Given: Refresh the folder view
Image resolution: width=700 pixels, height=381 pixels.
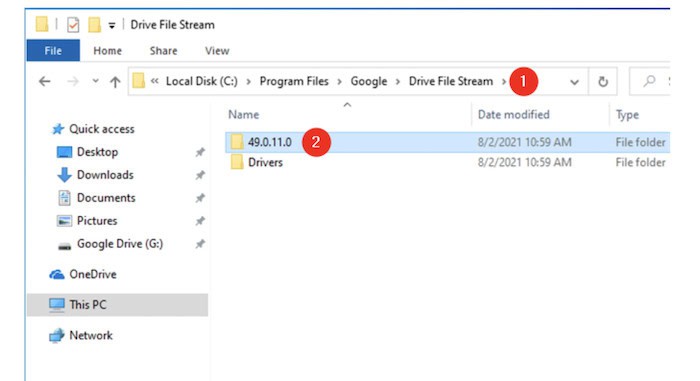Looking at the screenshot, I should (x=603, y=82).
